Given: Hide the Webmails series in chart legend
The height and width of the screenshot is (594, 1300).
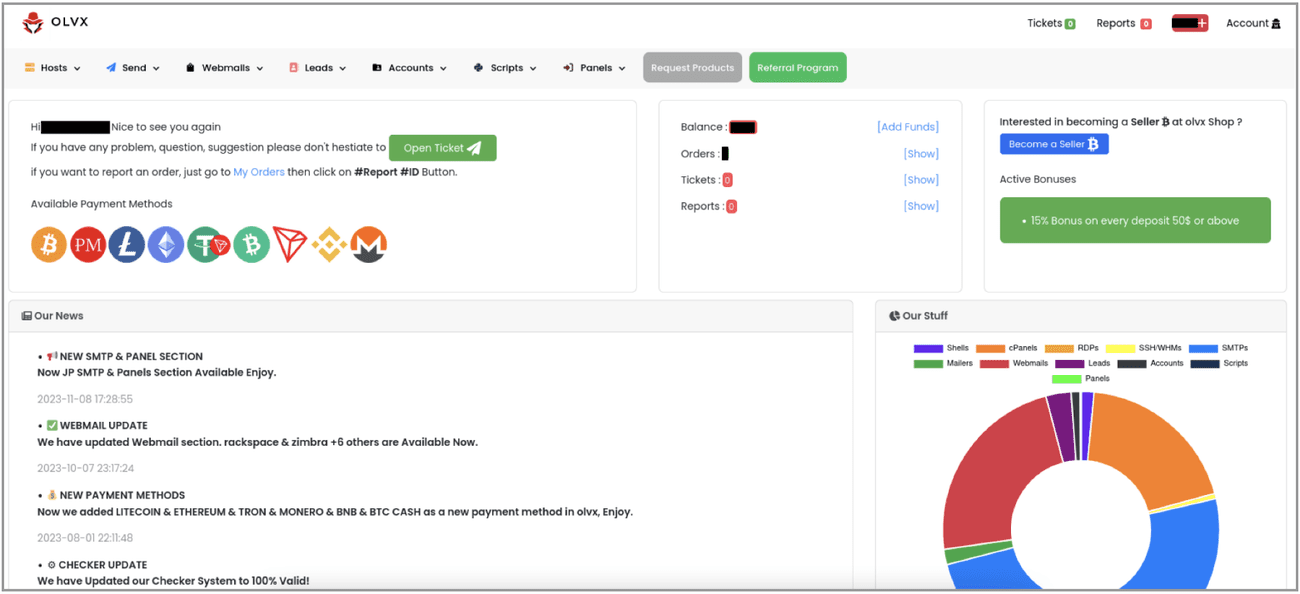Looking at the screenshot, I should click(x=1014, y=363).
